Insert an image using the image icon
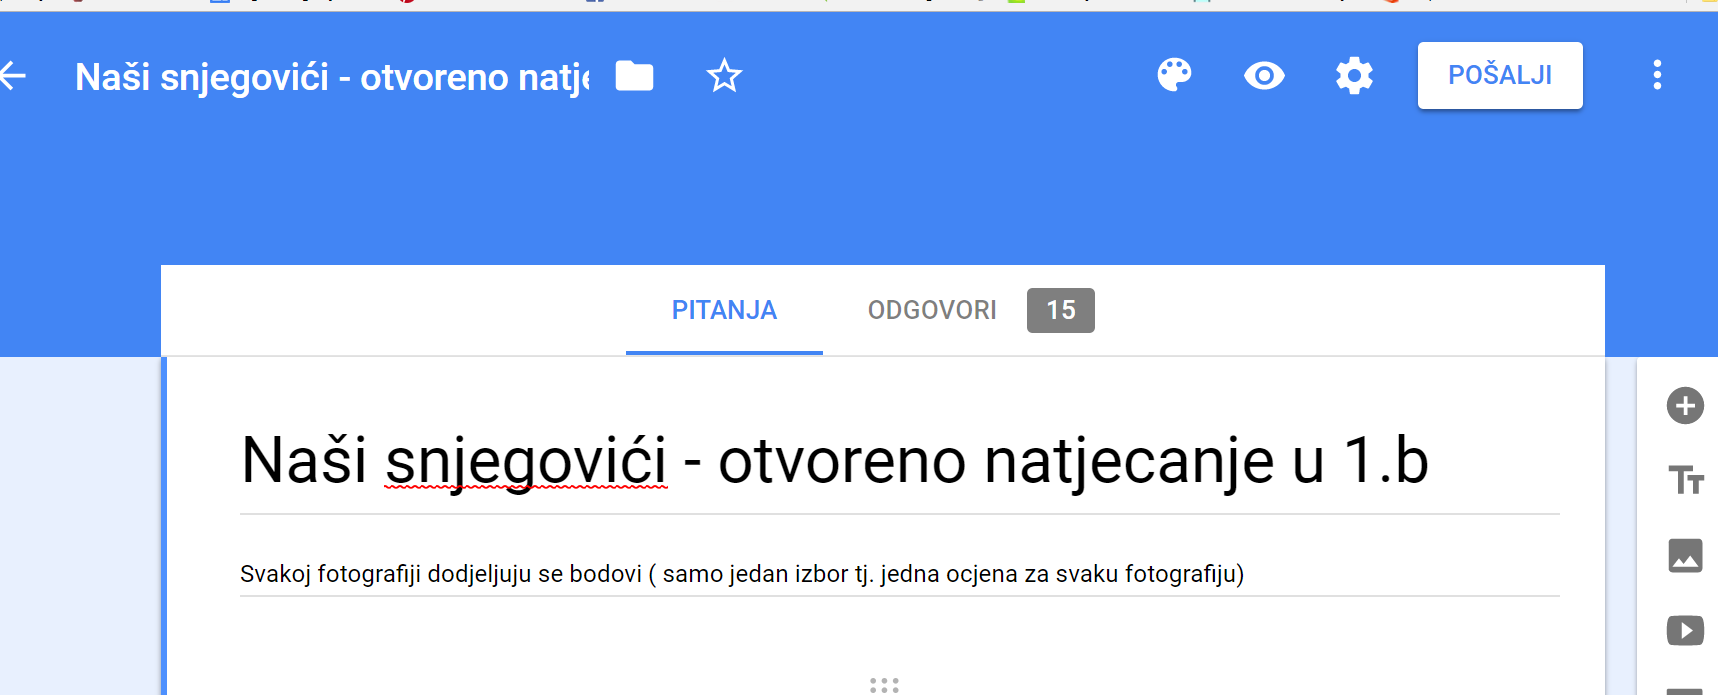Viewport: 1718px width, 695px height. 1685,555
